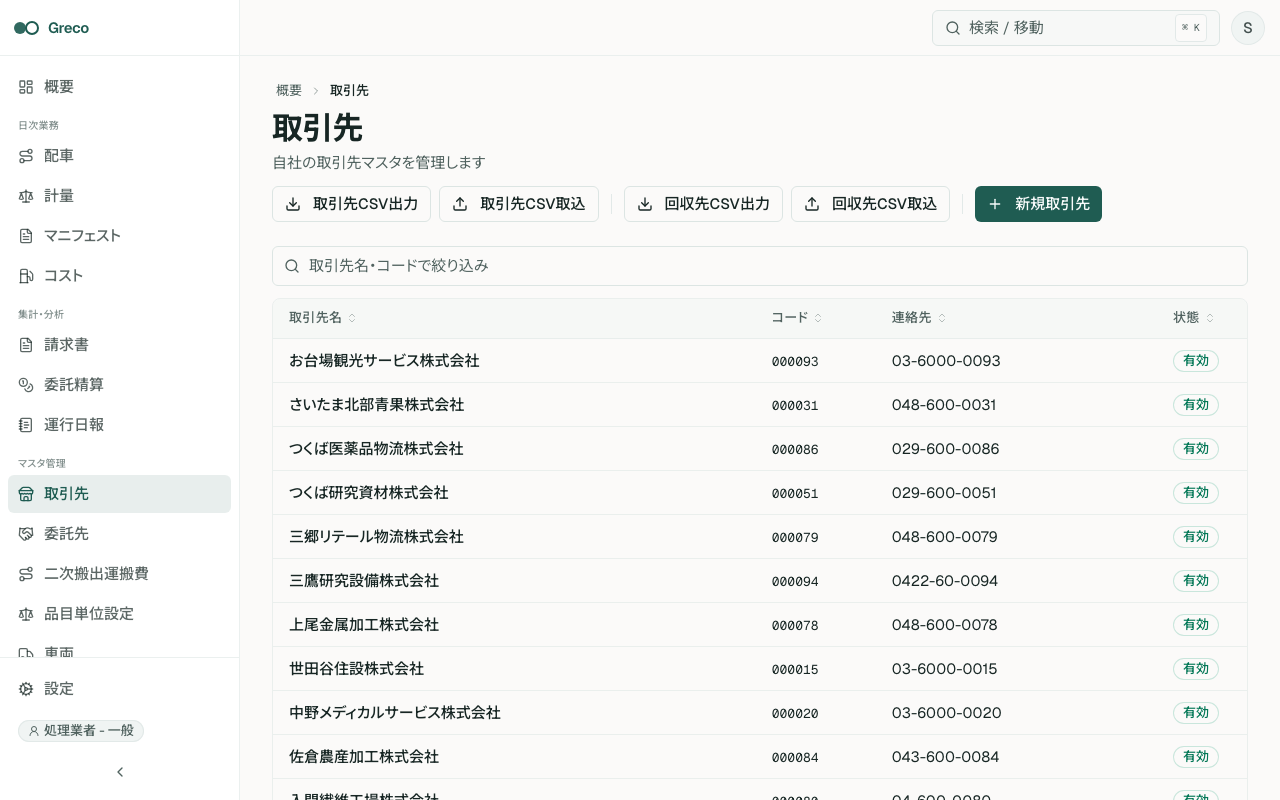Click the 取引先 store icon in sidebar

click(26, 494)
